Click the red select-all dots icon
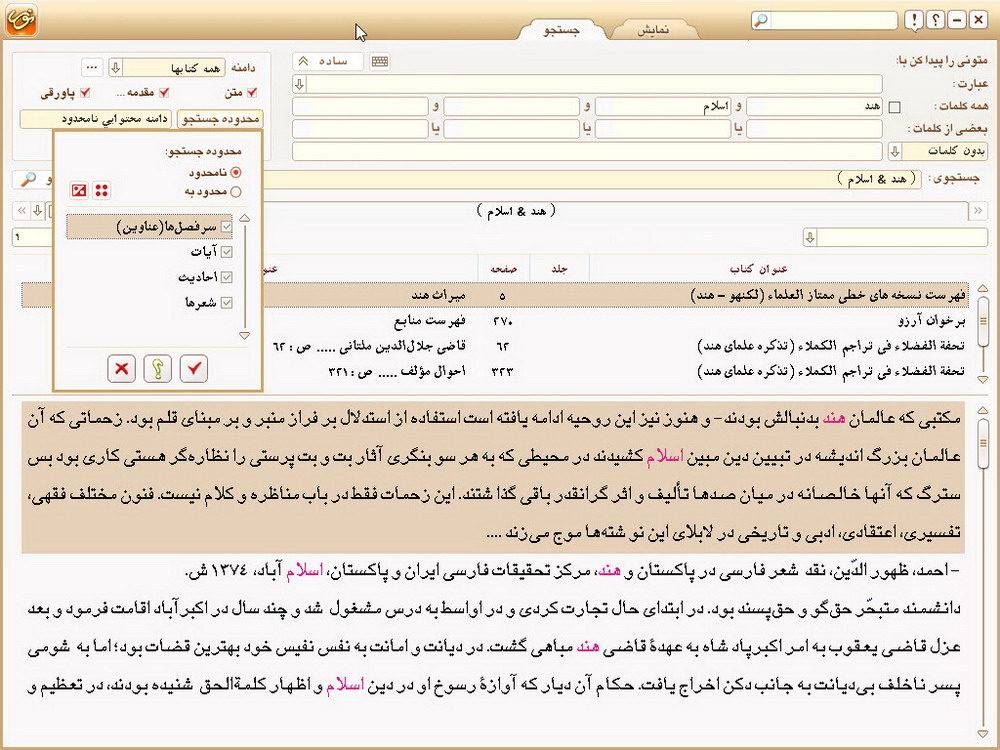 point(101,190)
